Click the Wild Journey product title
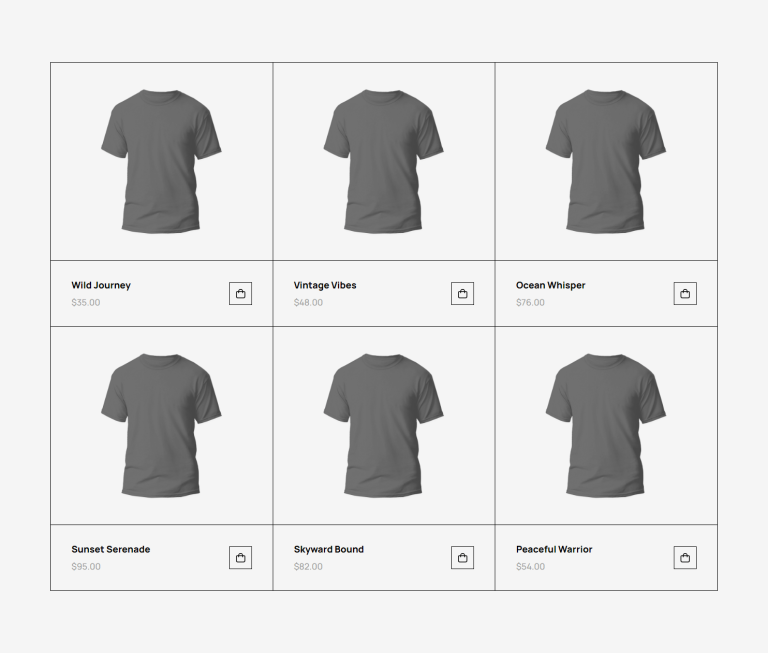 pyautogui.click(x=101, y=285)
